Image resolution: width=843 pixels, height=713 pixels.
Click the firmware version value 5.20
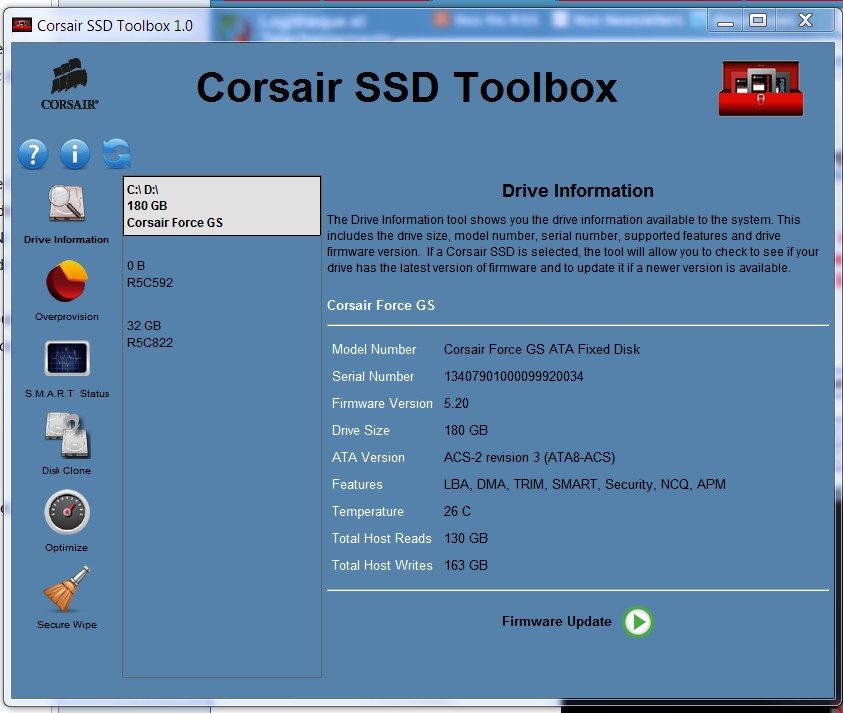pyautogui.click(x=456, y=403)
